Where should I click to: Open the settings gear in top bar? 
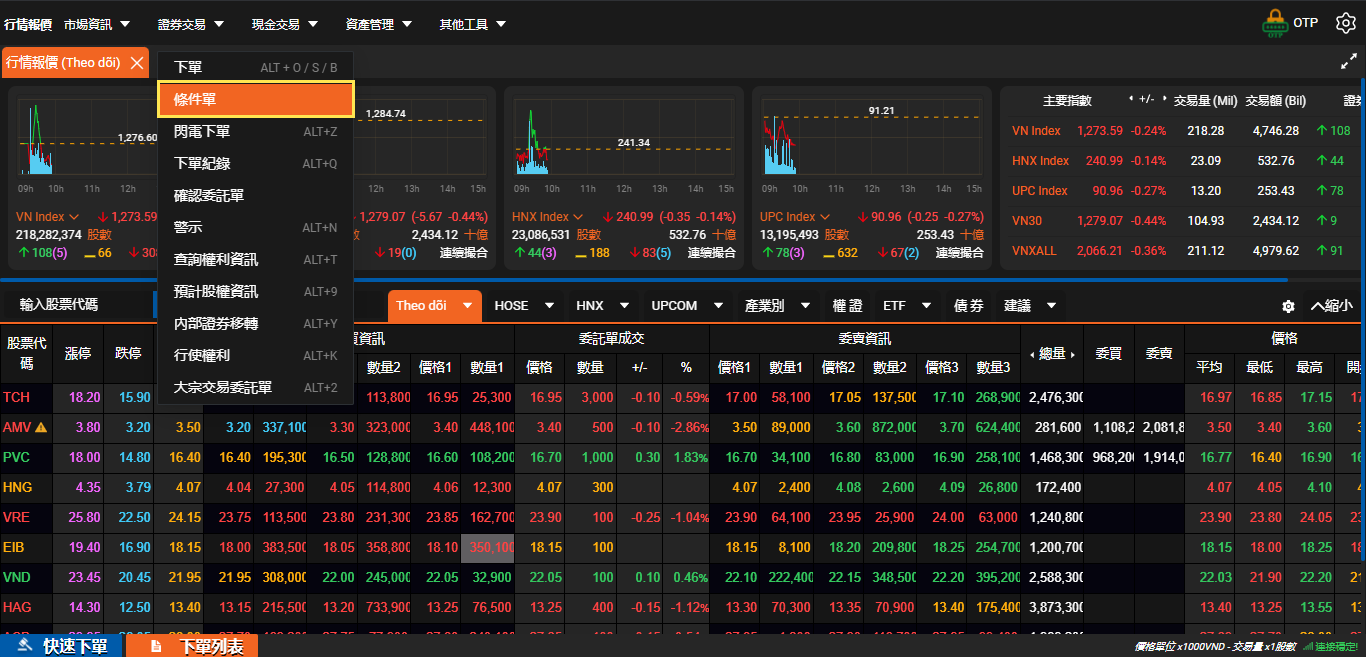coord(1345,24)
